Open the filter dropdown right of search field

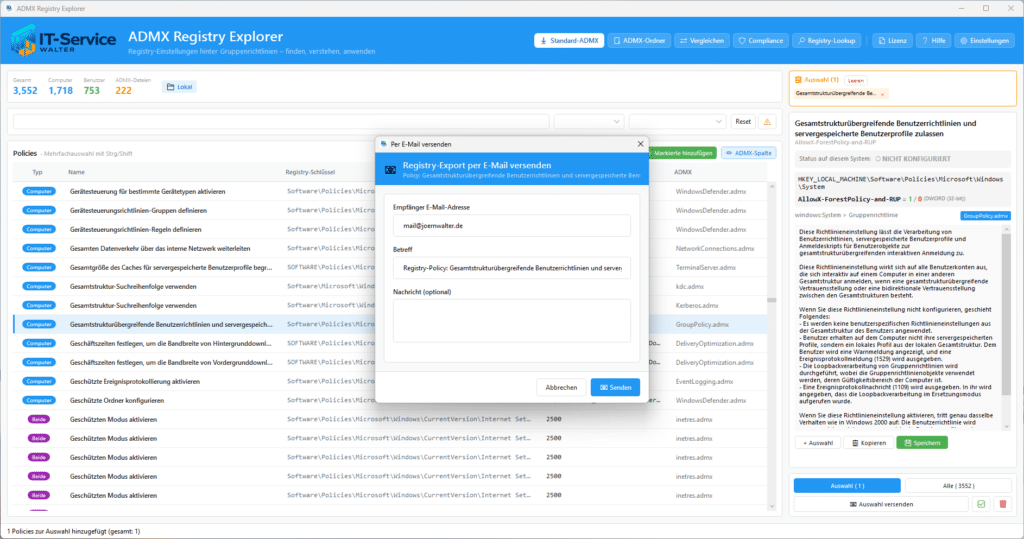[x=588, y=122]
